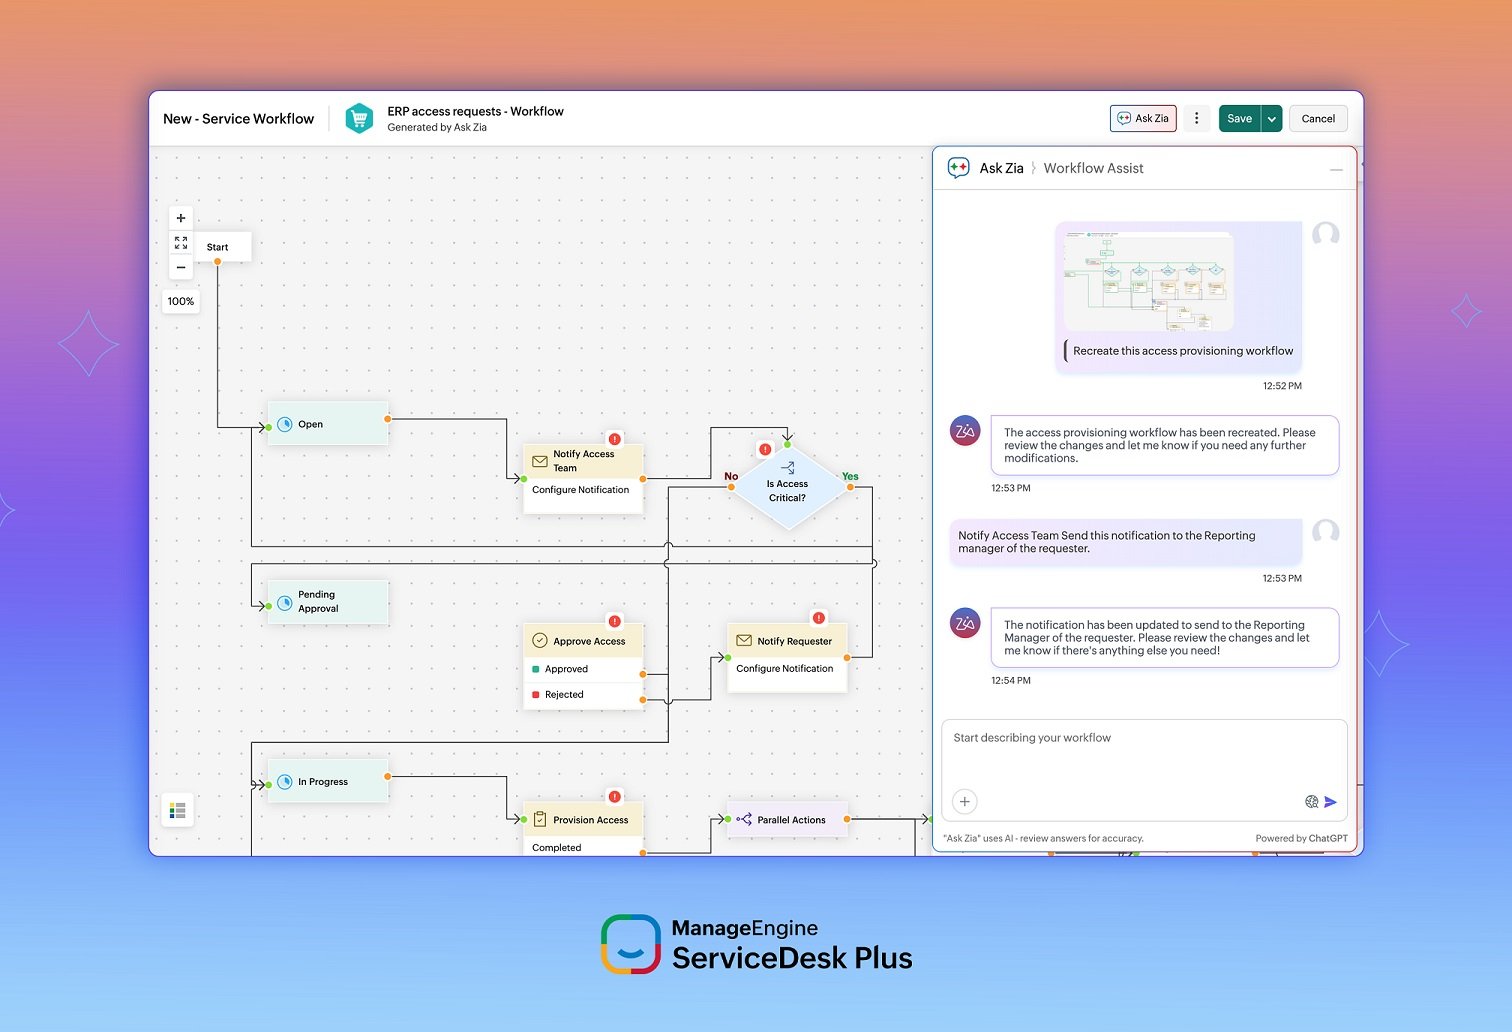This screenshot has height=1032, width=1512.
Task: Select the Is Access Critical decision node
Action: (x=788, y=489)
